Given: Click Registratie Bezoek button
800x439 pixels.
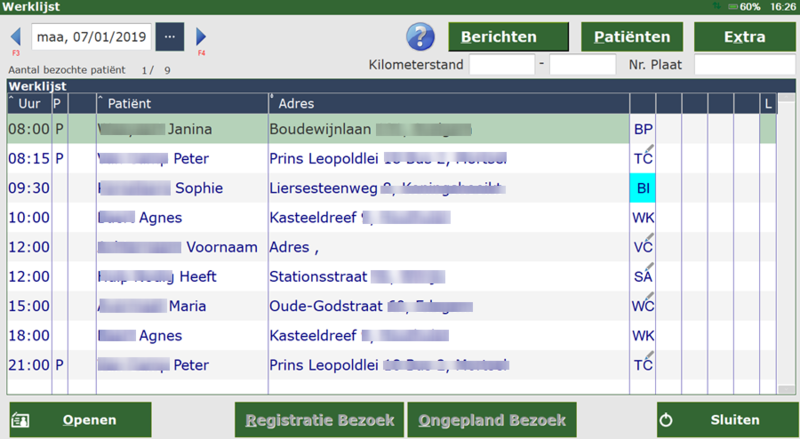Looking at the screenshot, I should [x=319, y=420].
